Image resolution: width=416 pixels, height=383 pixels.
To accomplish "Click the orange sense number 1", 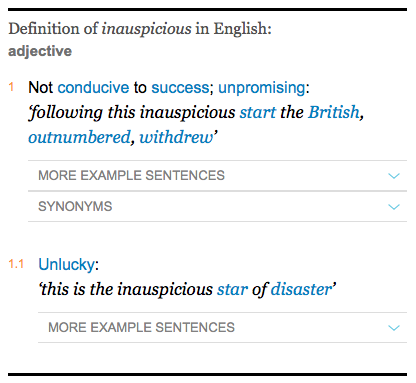I will coord(11,87).
